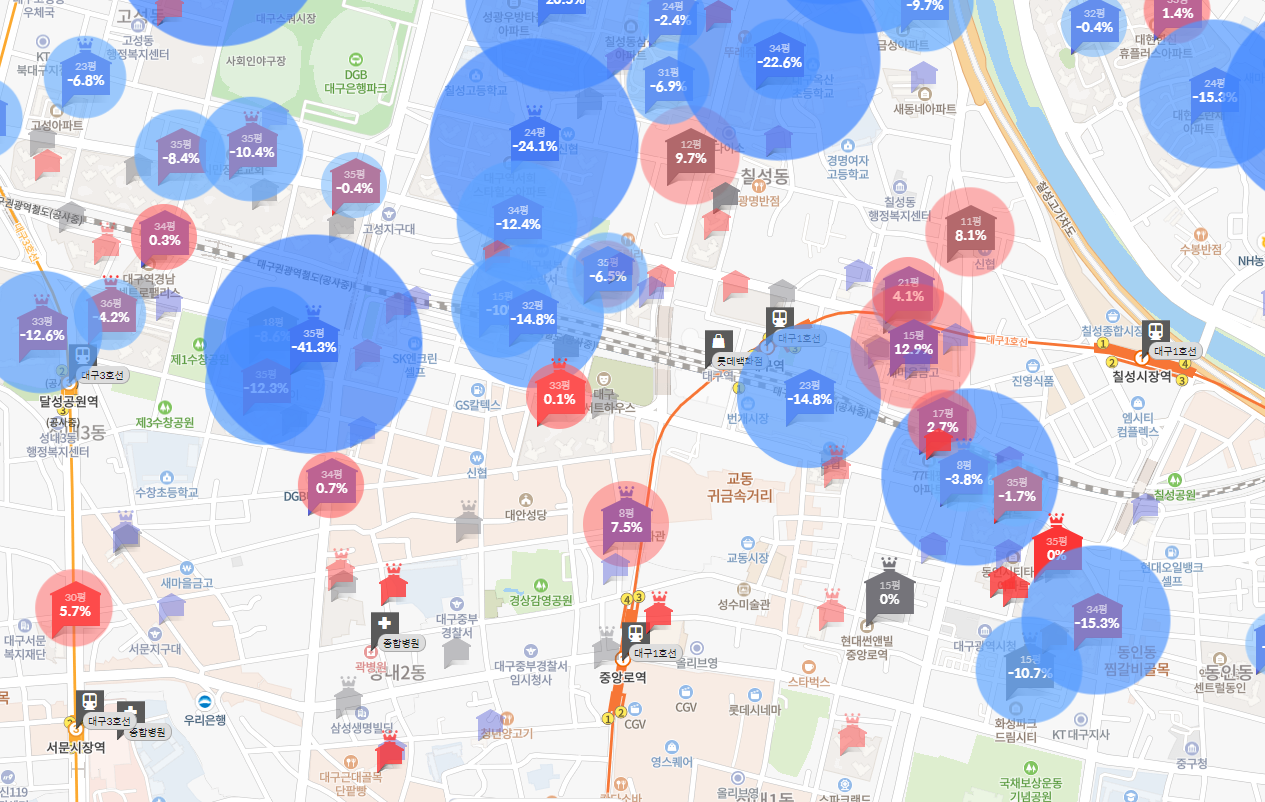Click the 롯데시네마 label

click(754, 709)
